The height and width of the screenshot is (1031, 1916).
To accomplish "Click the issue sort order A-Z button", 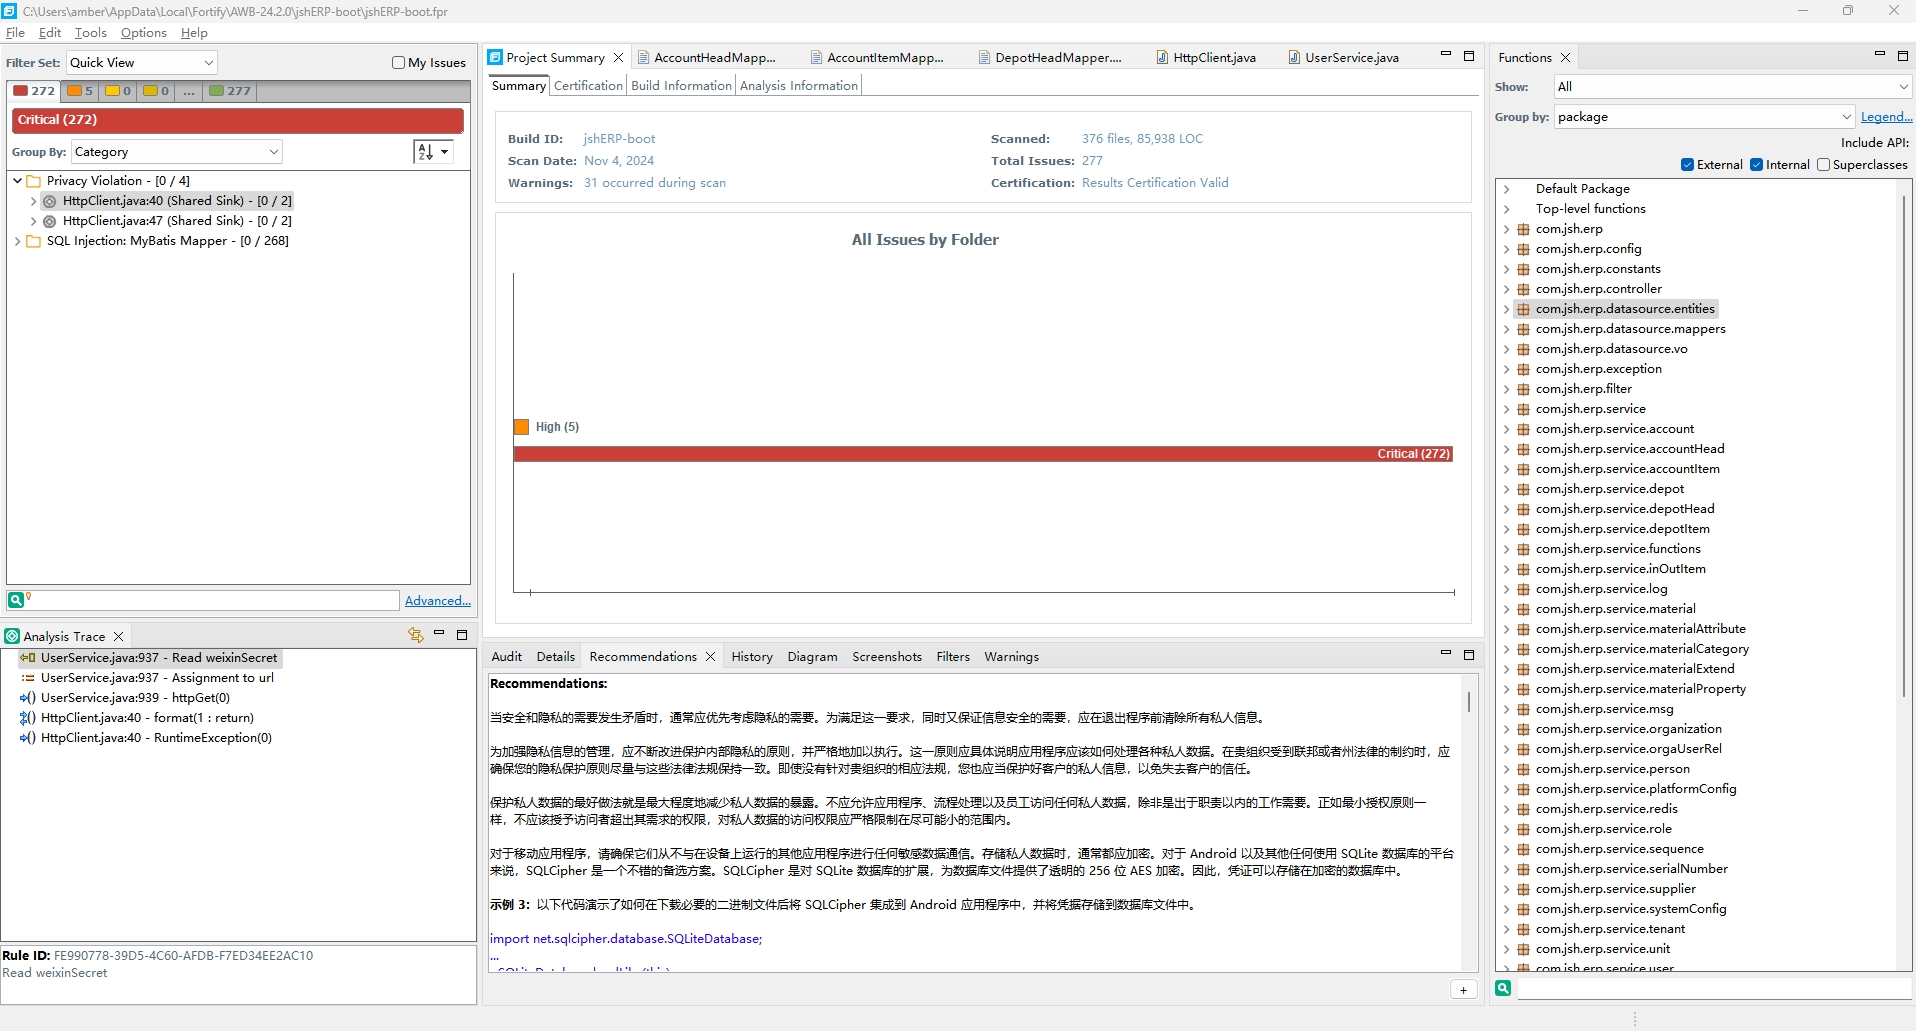I will pyautogui.click(x=426, y=152).
